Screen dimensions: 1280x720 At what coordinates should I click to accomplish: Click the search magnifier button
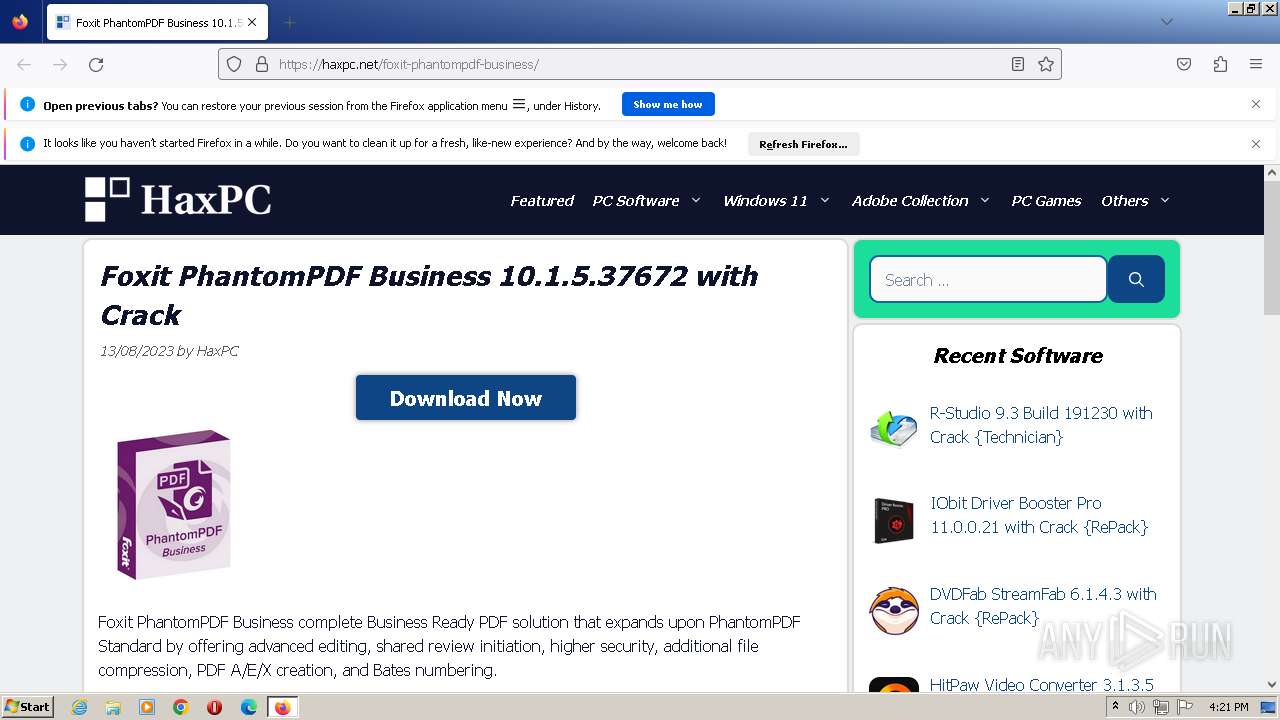pyautogui.click(x=1136, y=279)
